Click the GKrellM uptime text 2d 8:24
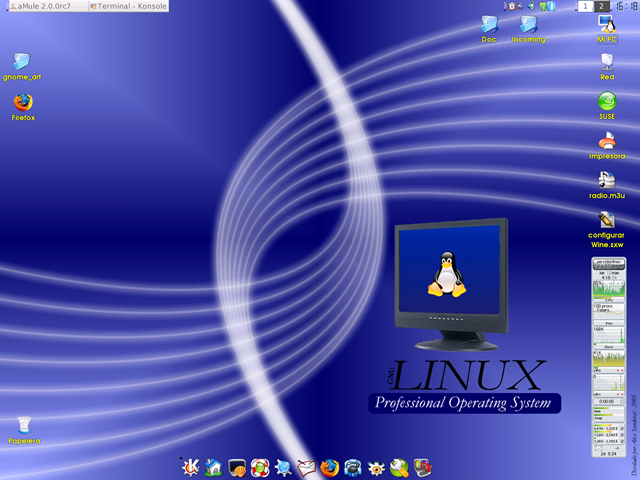 tap(608, 454)
